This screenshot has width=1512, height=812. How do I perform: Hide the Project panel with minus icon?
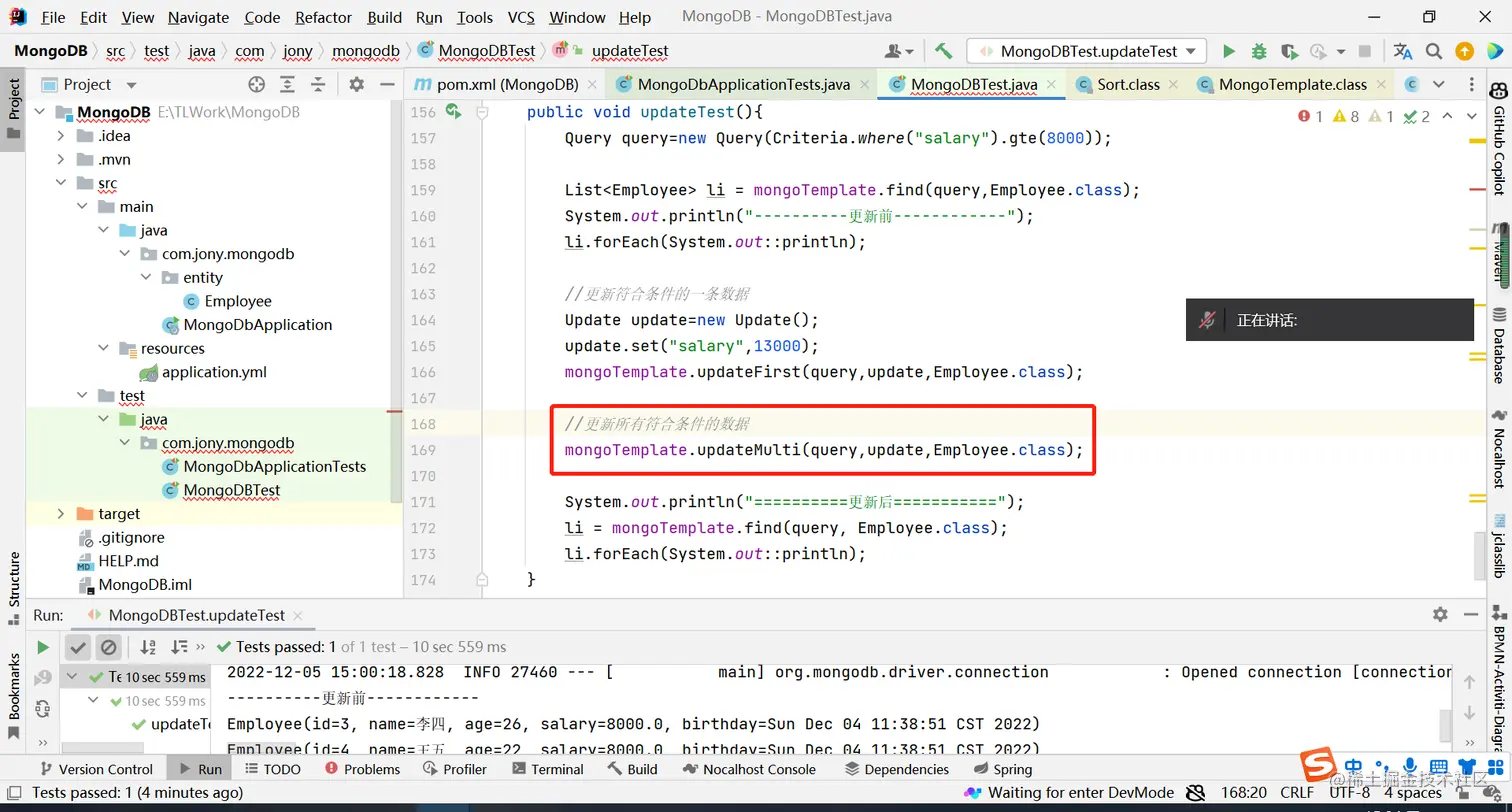(387, 85)
